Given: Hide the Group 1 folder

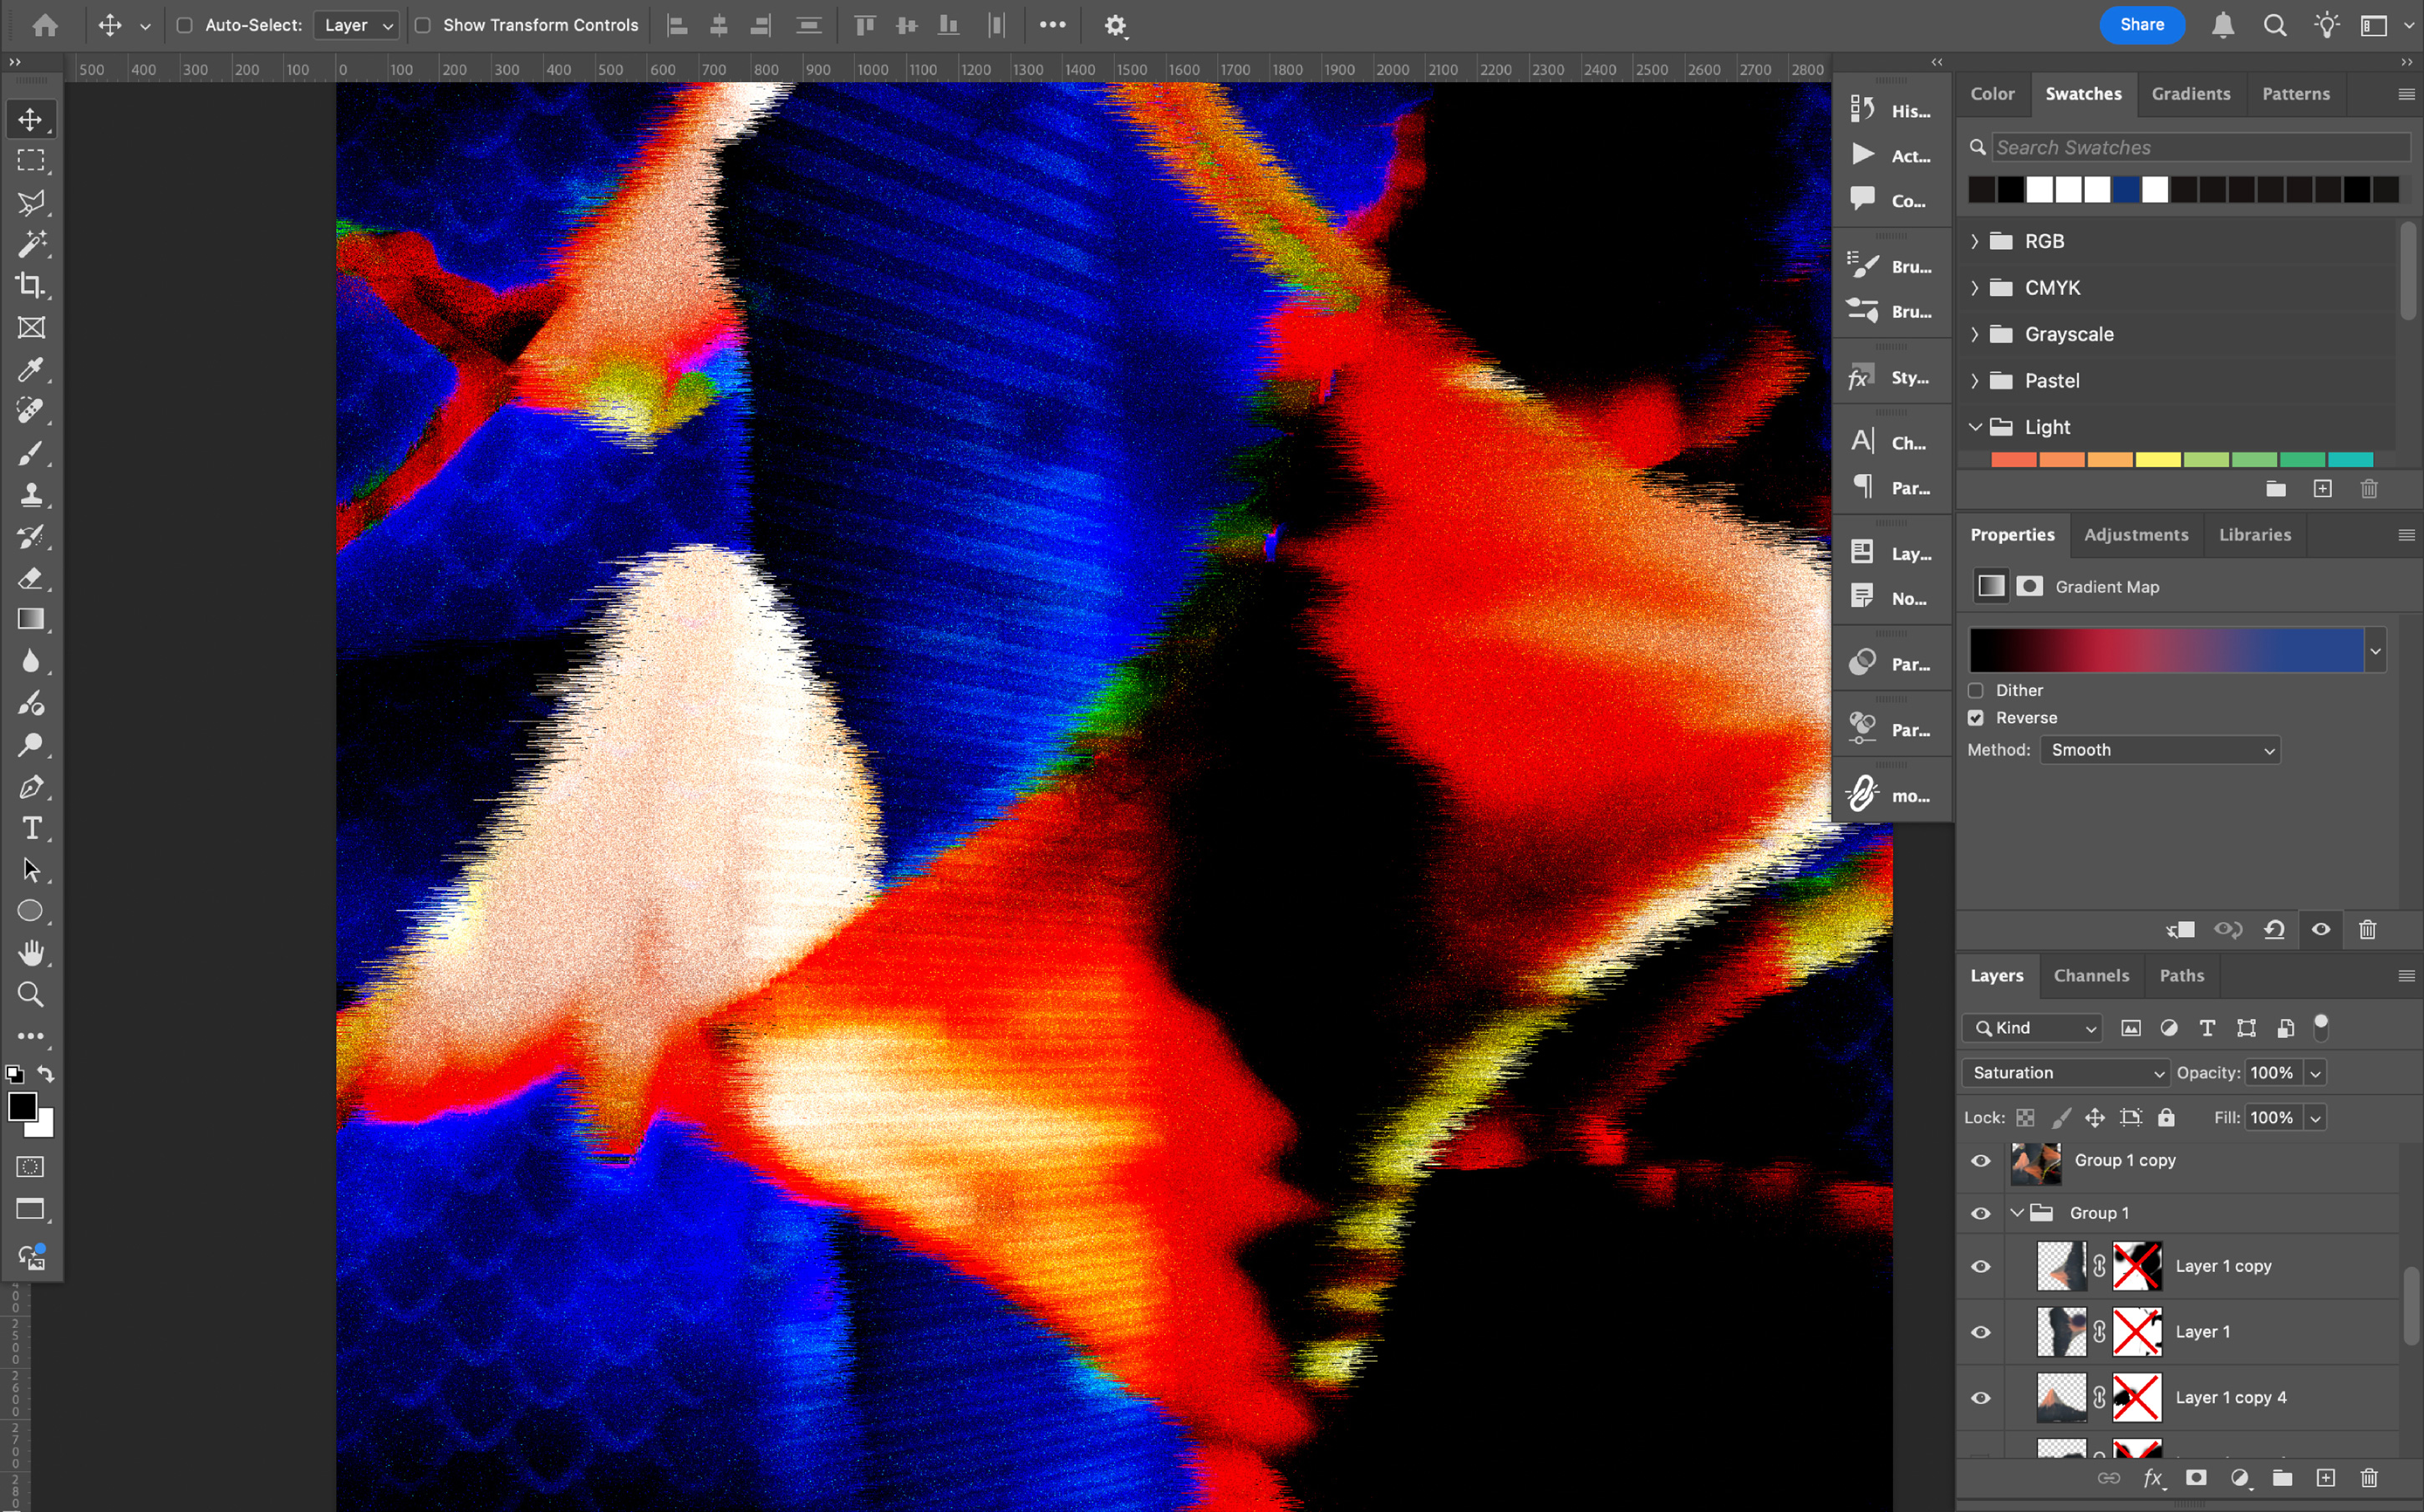Looking at the screenshot, I should [x=1981, y=1213].
